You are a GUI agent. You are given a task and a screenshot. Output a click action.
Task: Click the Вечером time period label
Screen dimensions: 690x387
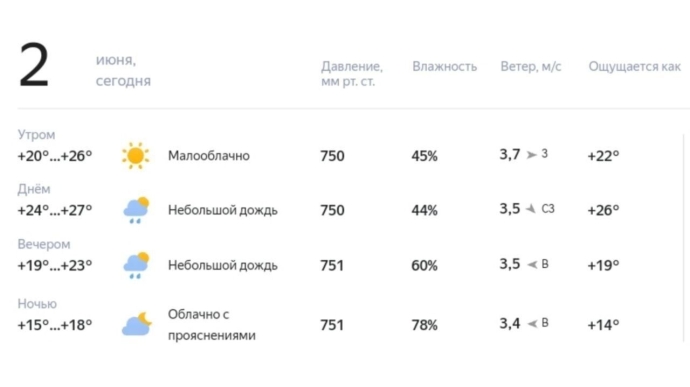(44, 244)
